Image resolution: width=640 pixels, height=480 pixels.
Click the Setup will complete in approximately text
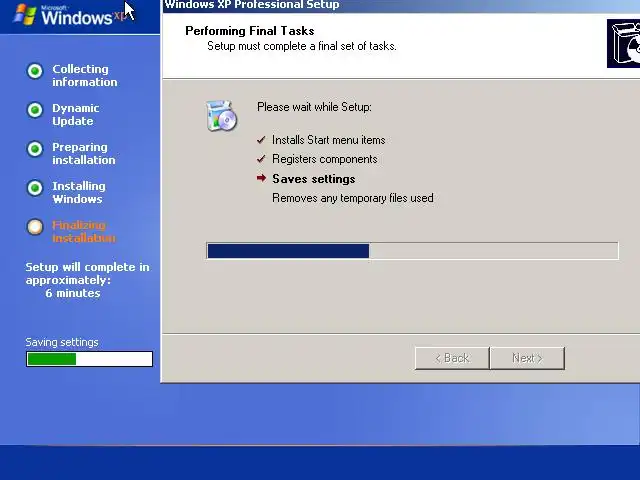87,273
